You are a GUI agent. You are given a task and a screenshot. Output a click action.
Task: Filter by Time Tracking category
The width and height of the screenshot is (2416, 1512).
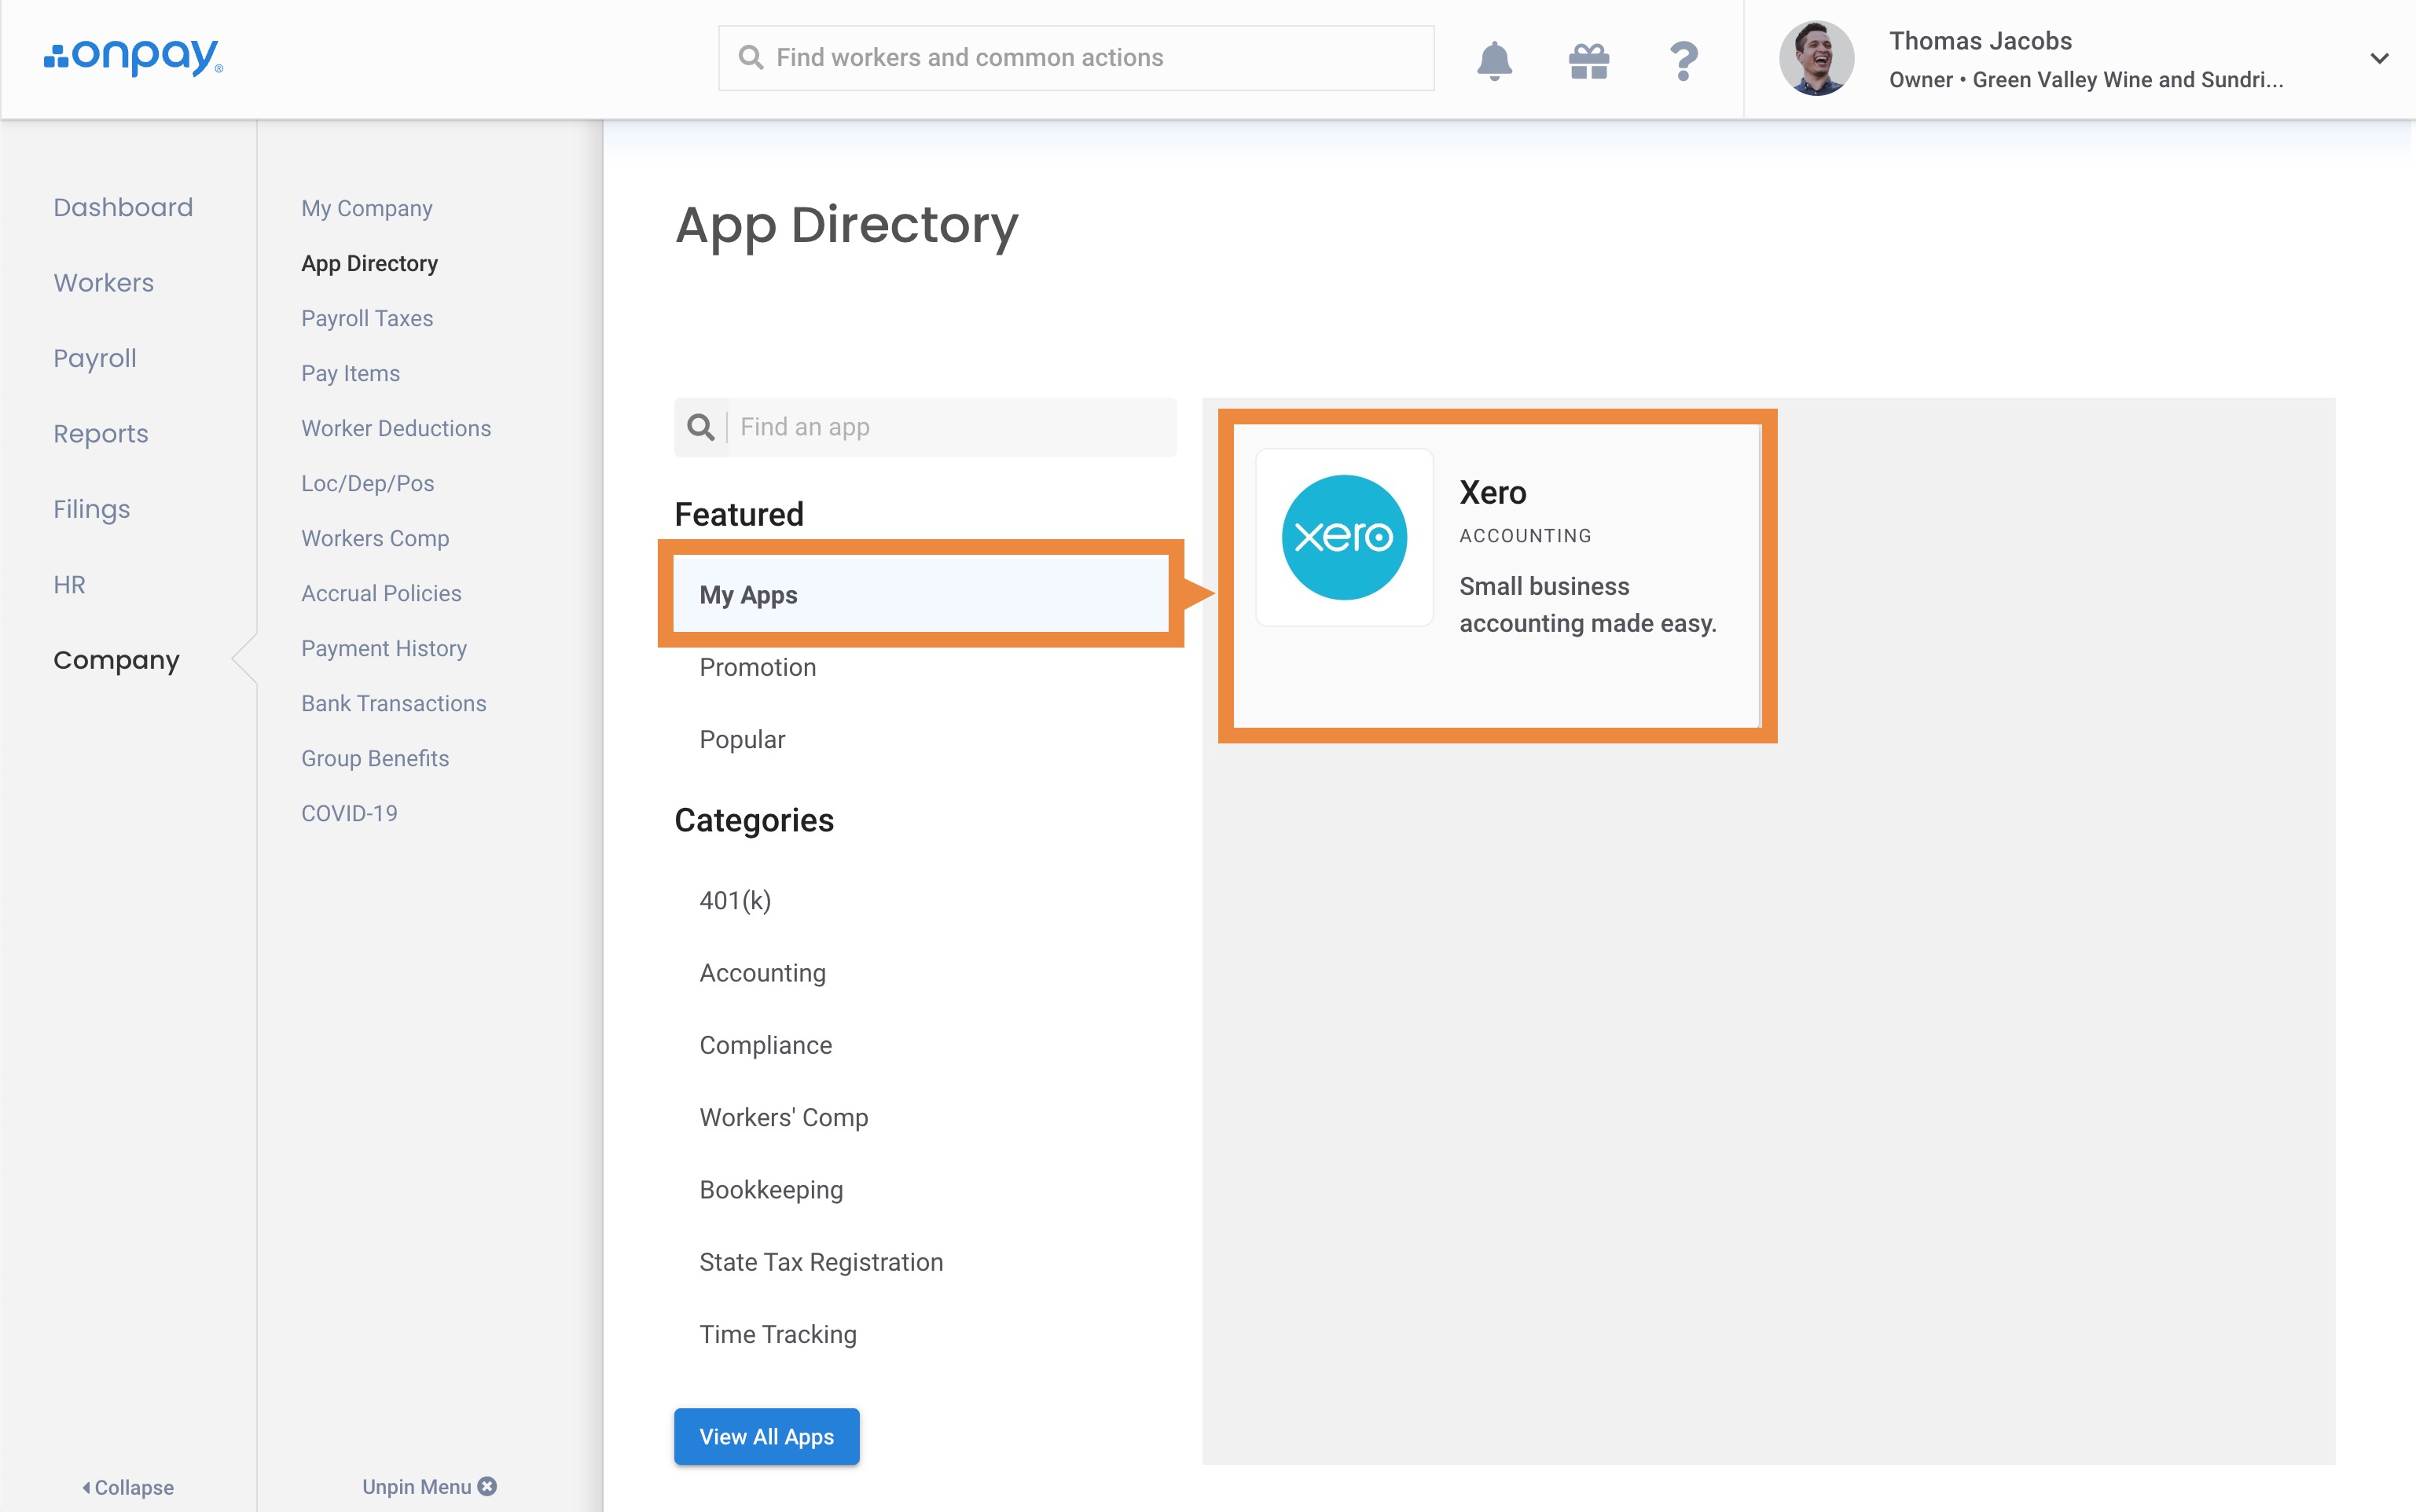pyautogui.click(x=777, y=1334)
